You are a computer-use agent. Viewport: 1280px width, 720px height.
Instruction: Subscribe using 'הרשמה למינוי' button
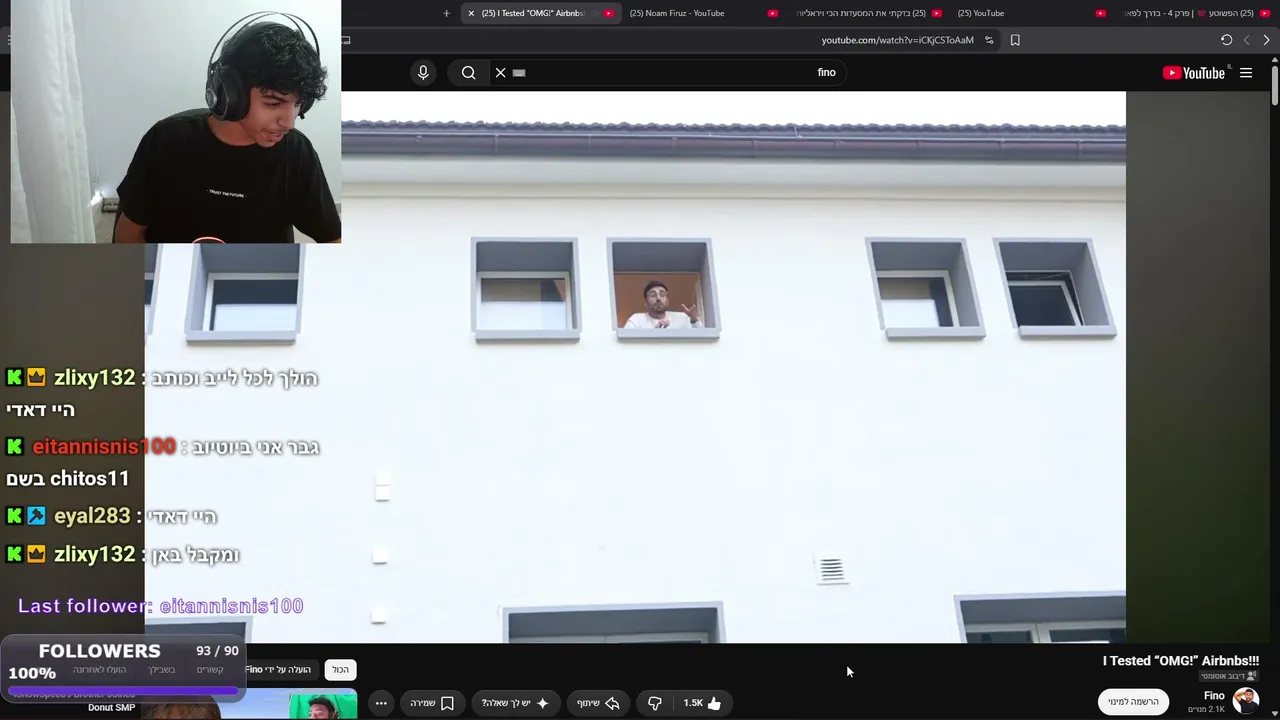pos(1133,702)
